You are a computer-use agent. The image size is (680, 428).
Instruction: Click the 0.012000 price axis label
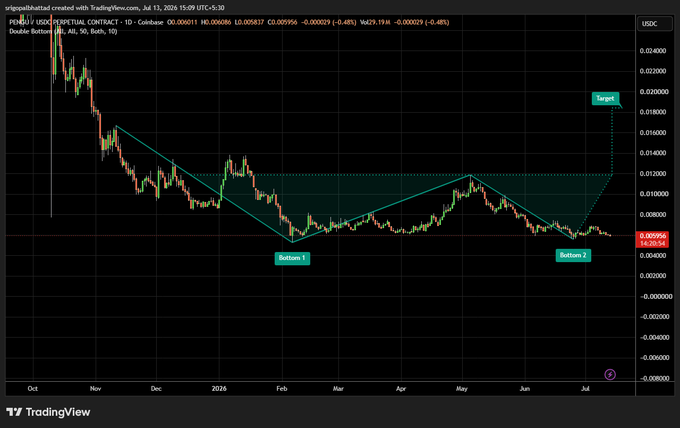click(653, 173)
